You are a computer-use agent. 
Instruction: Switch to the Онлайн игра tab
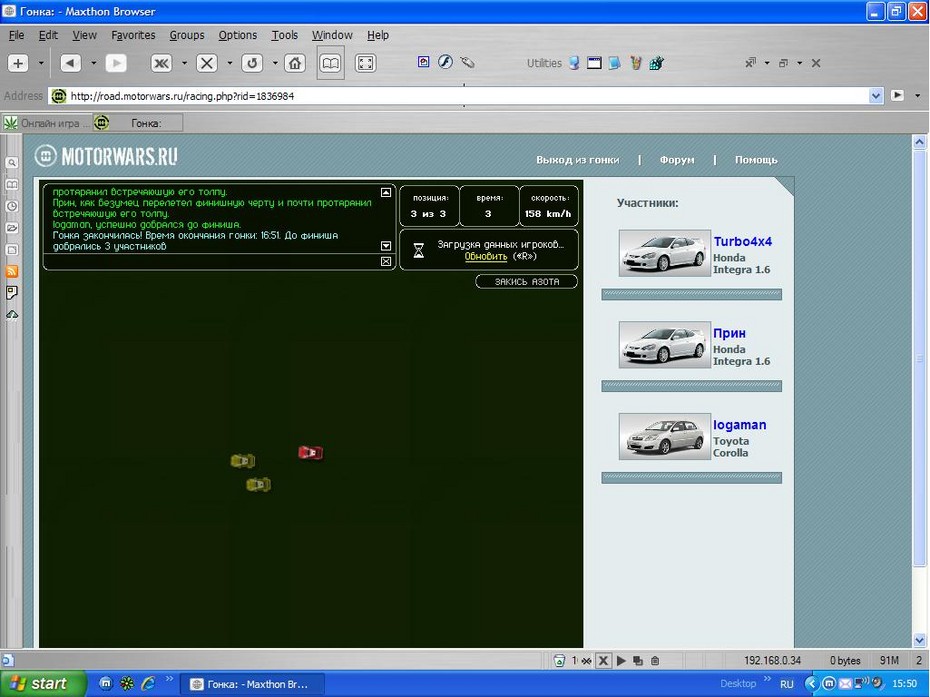pyautogui.click(x=47, y=123)
